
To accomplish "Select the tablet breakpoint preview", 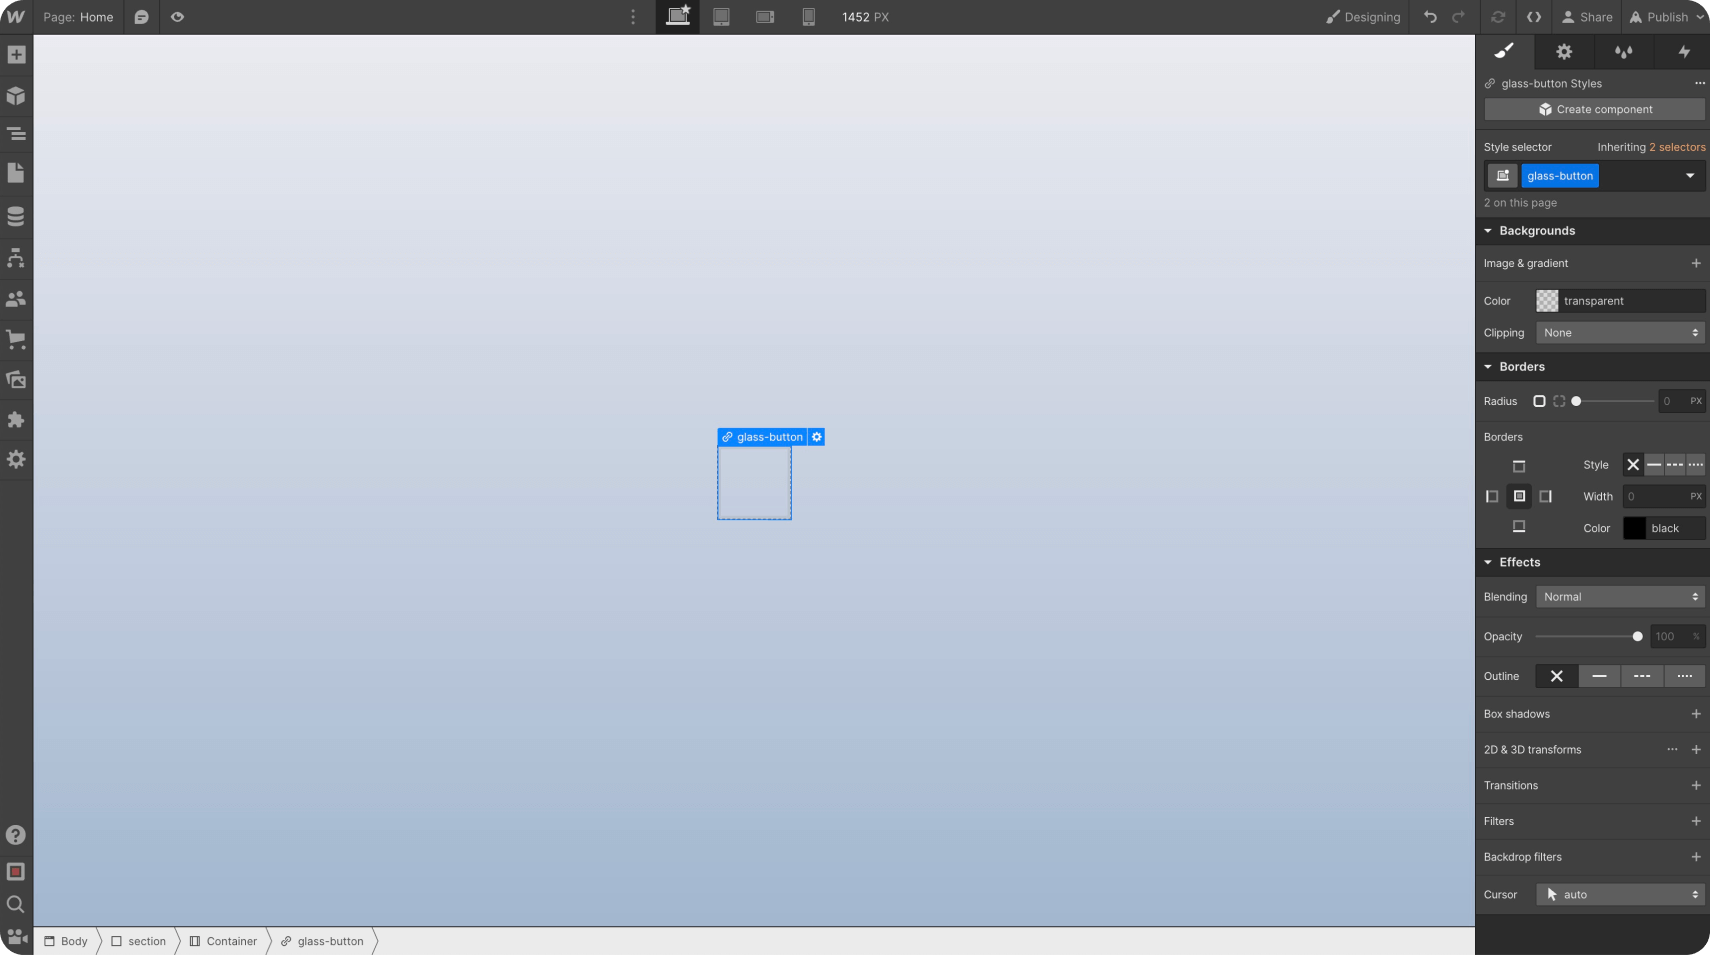I will tap(721, 17).
